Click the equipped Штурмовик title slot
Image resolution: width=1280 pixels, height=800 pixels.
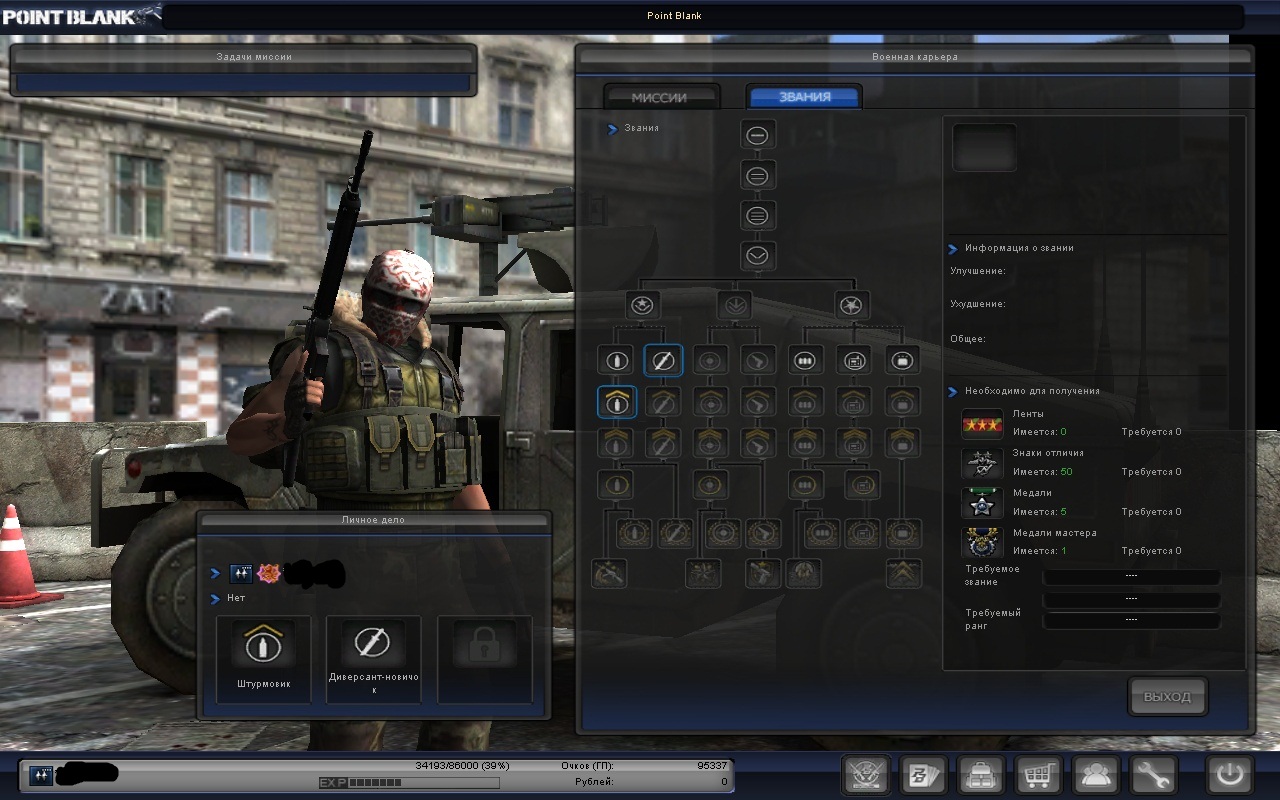[x=264, y=659]
